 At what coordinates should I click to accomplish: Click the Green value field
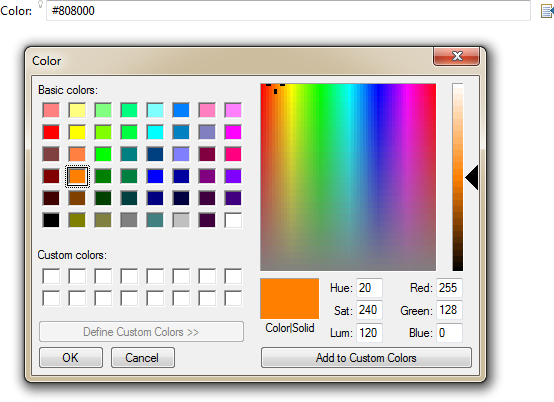point(449,310)
